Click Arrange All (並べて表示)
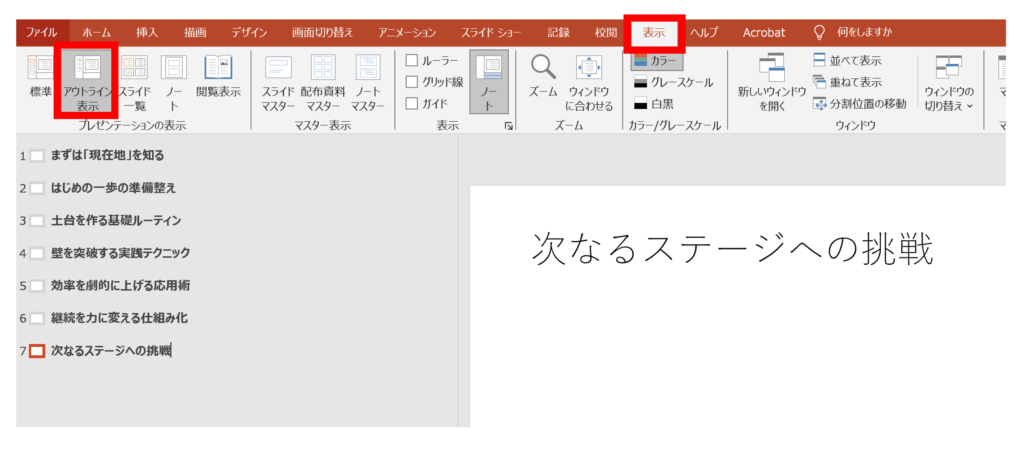 pyautogui.click(x=846, y=61)
